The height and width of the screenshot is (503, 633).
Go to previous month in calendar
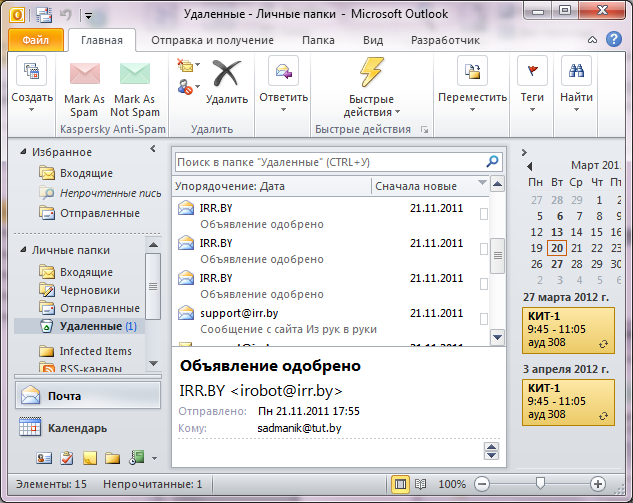[x=530, y=166]
